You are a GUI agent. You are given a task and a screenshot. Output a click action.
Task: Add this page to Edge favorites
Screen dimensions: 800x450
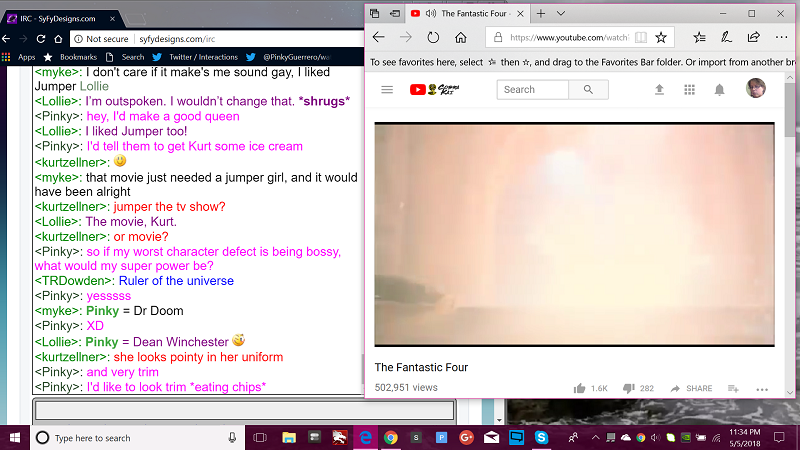661,37
